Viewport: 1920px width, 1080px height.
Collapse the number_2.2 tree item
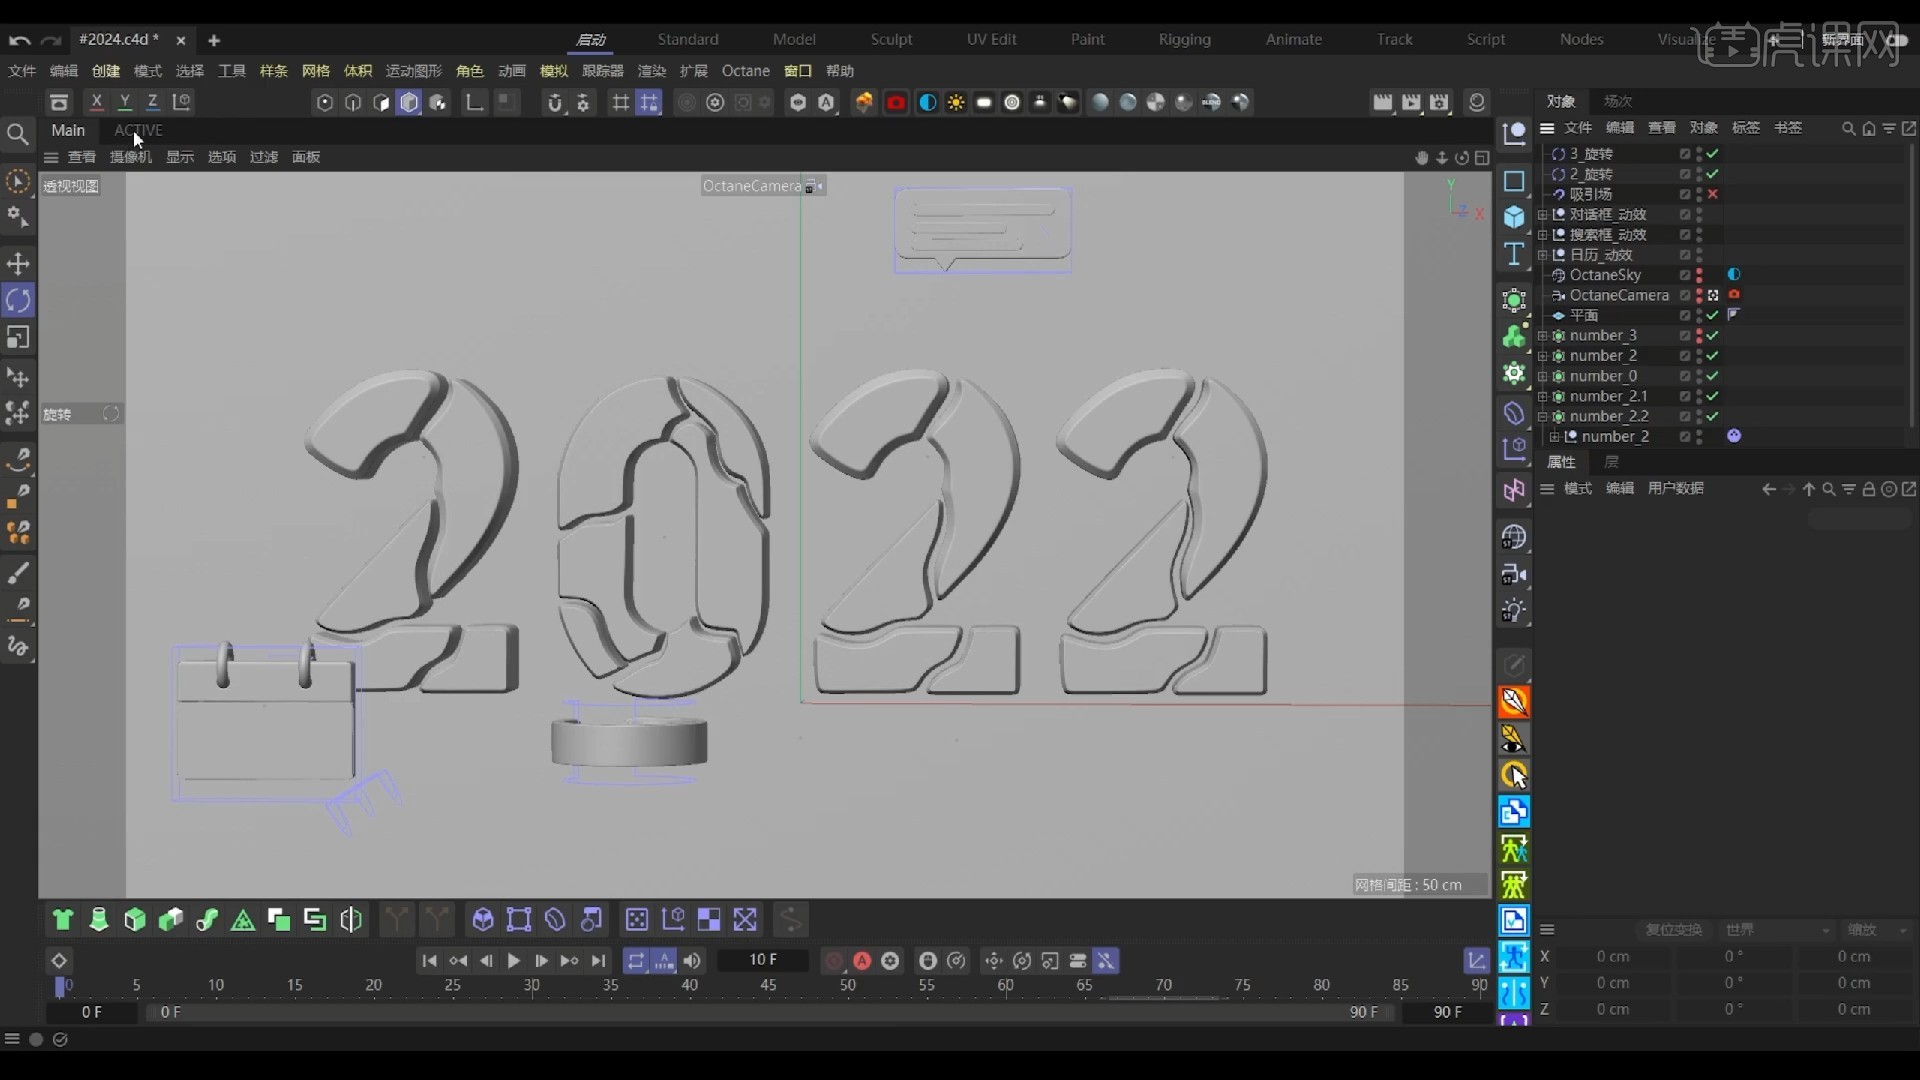click(1543, 417)
